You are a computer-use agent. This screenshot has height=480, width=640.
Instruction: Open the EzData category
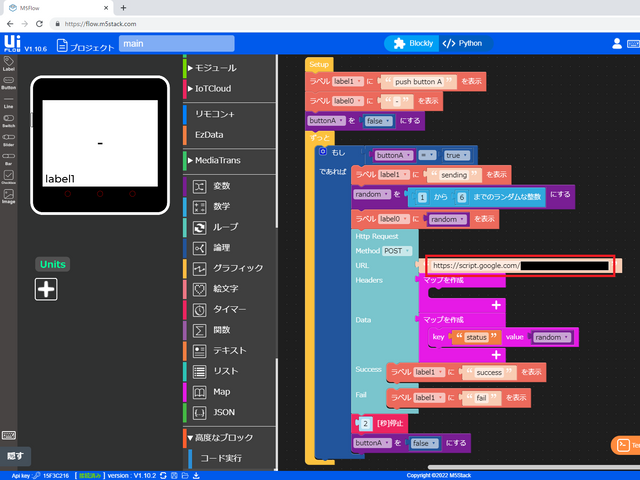coord(209,133)
